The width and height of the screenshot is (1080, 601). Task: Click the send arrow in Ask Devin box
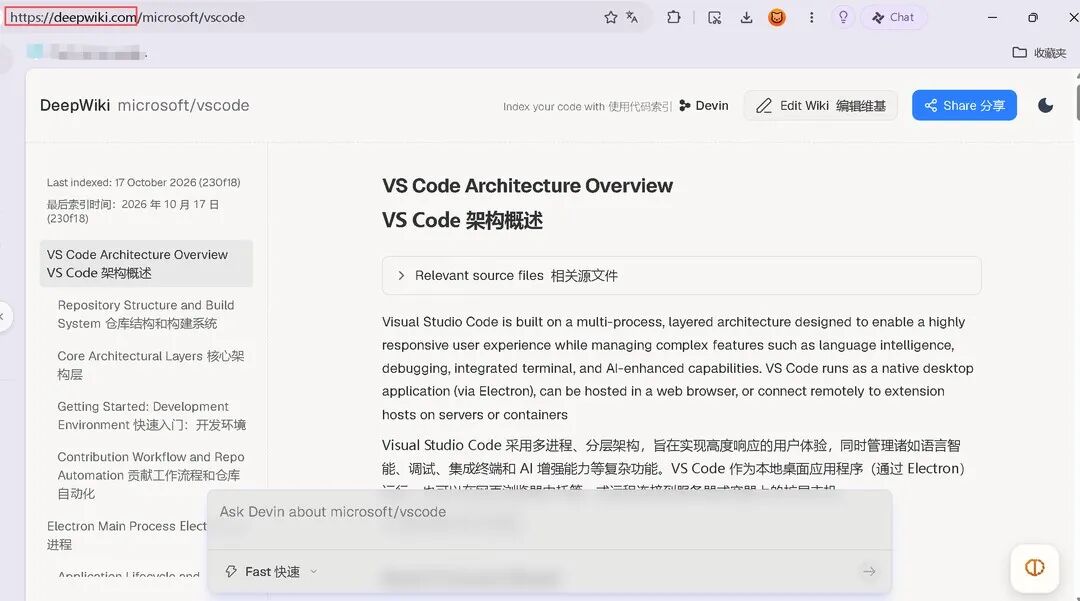pos(869,571)
